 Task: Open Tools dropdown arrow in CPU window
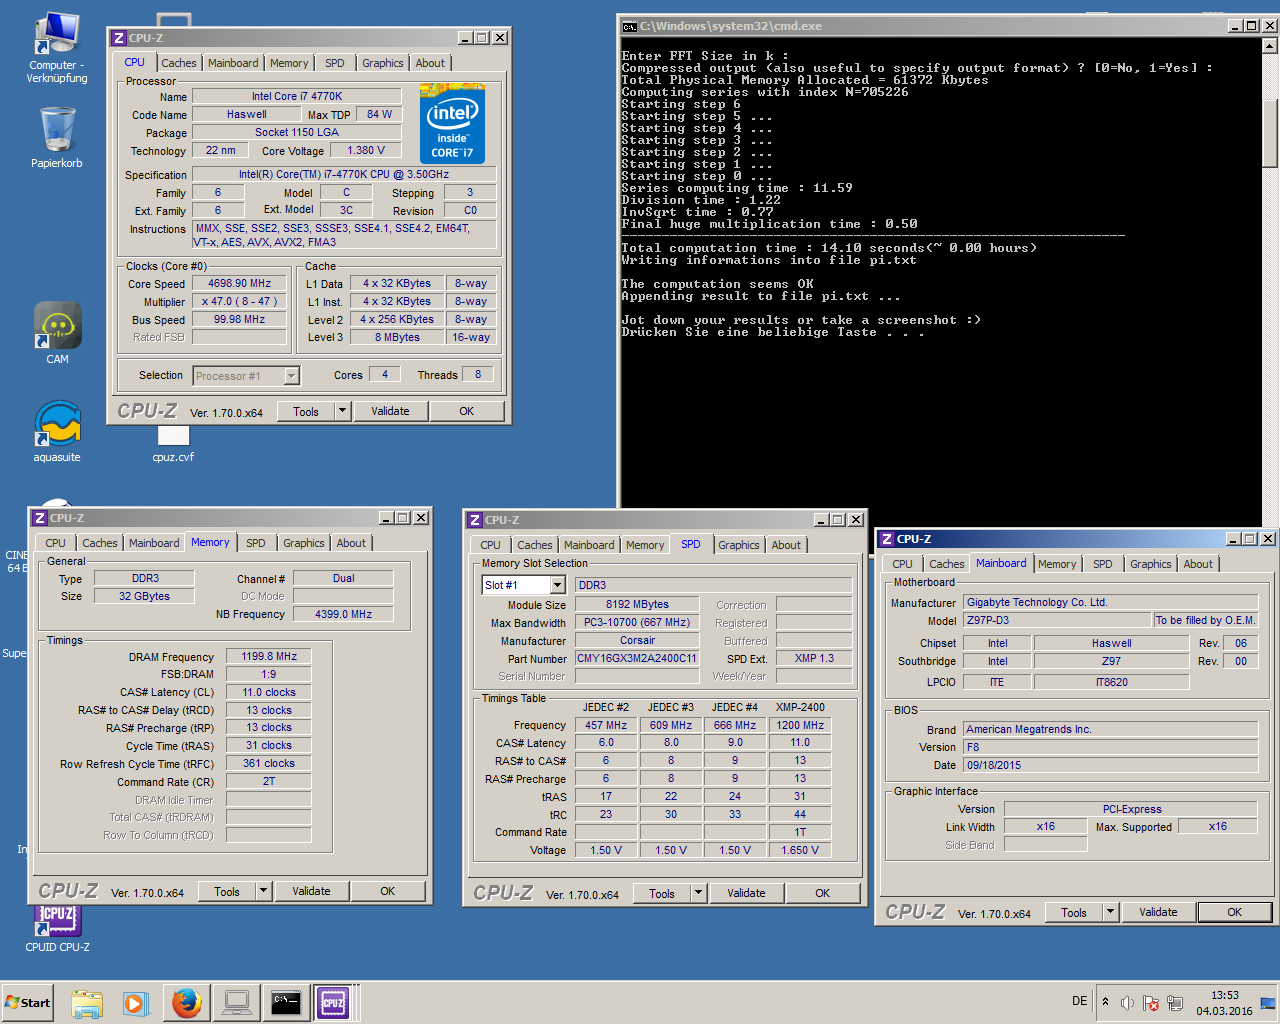(342, 411)
